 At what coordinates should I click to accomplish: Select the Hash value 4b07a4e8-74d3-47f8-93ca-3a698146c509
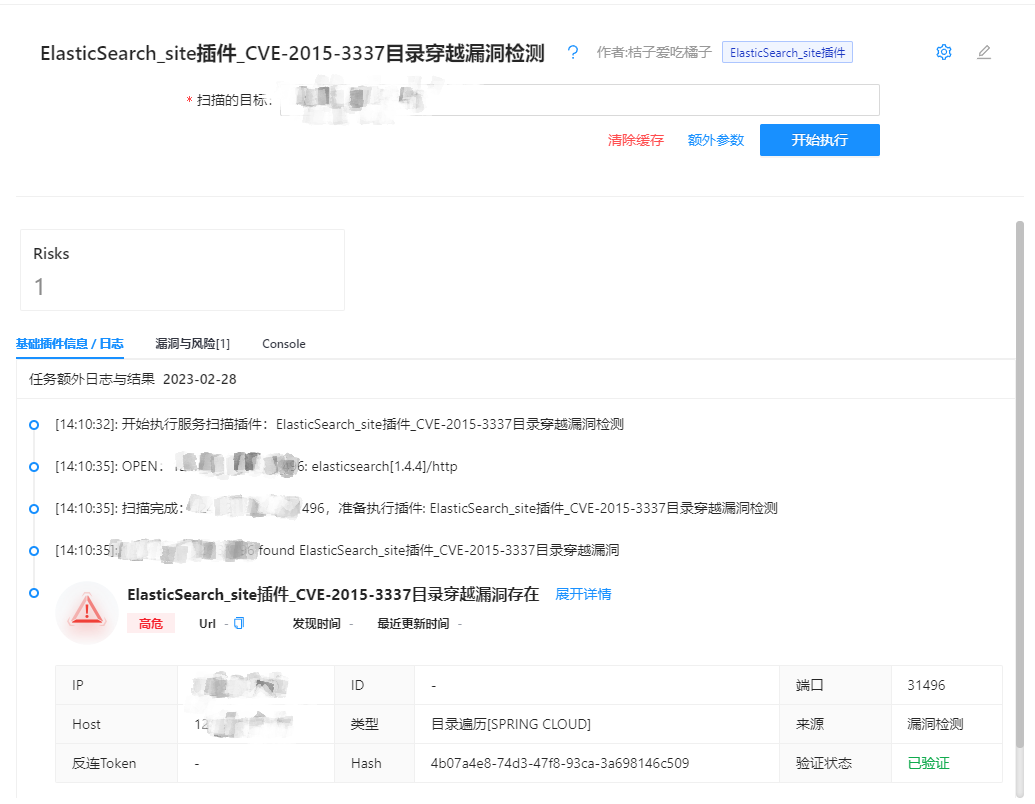point(560,763)
